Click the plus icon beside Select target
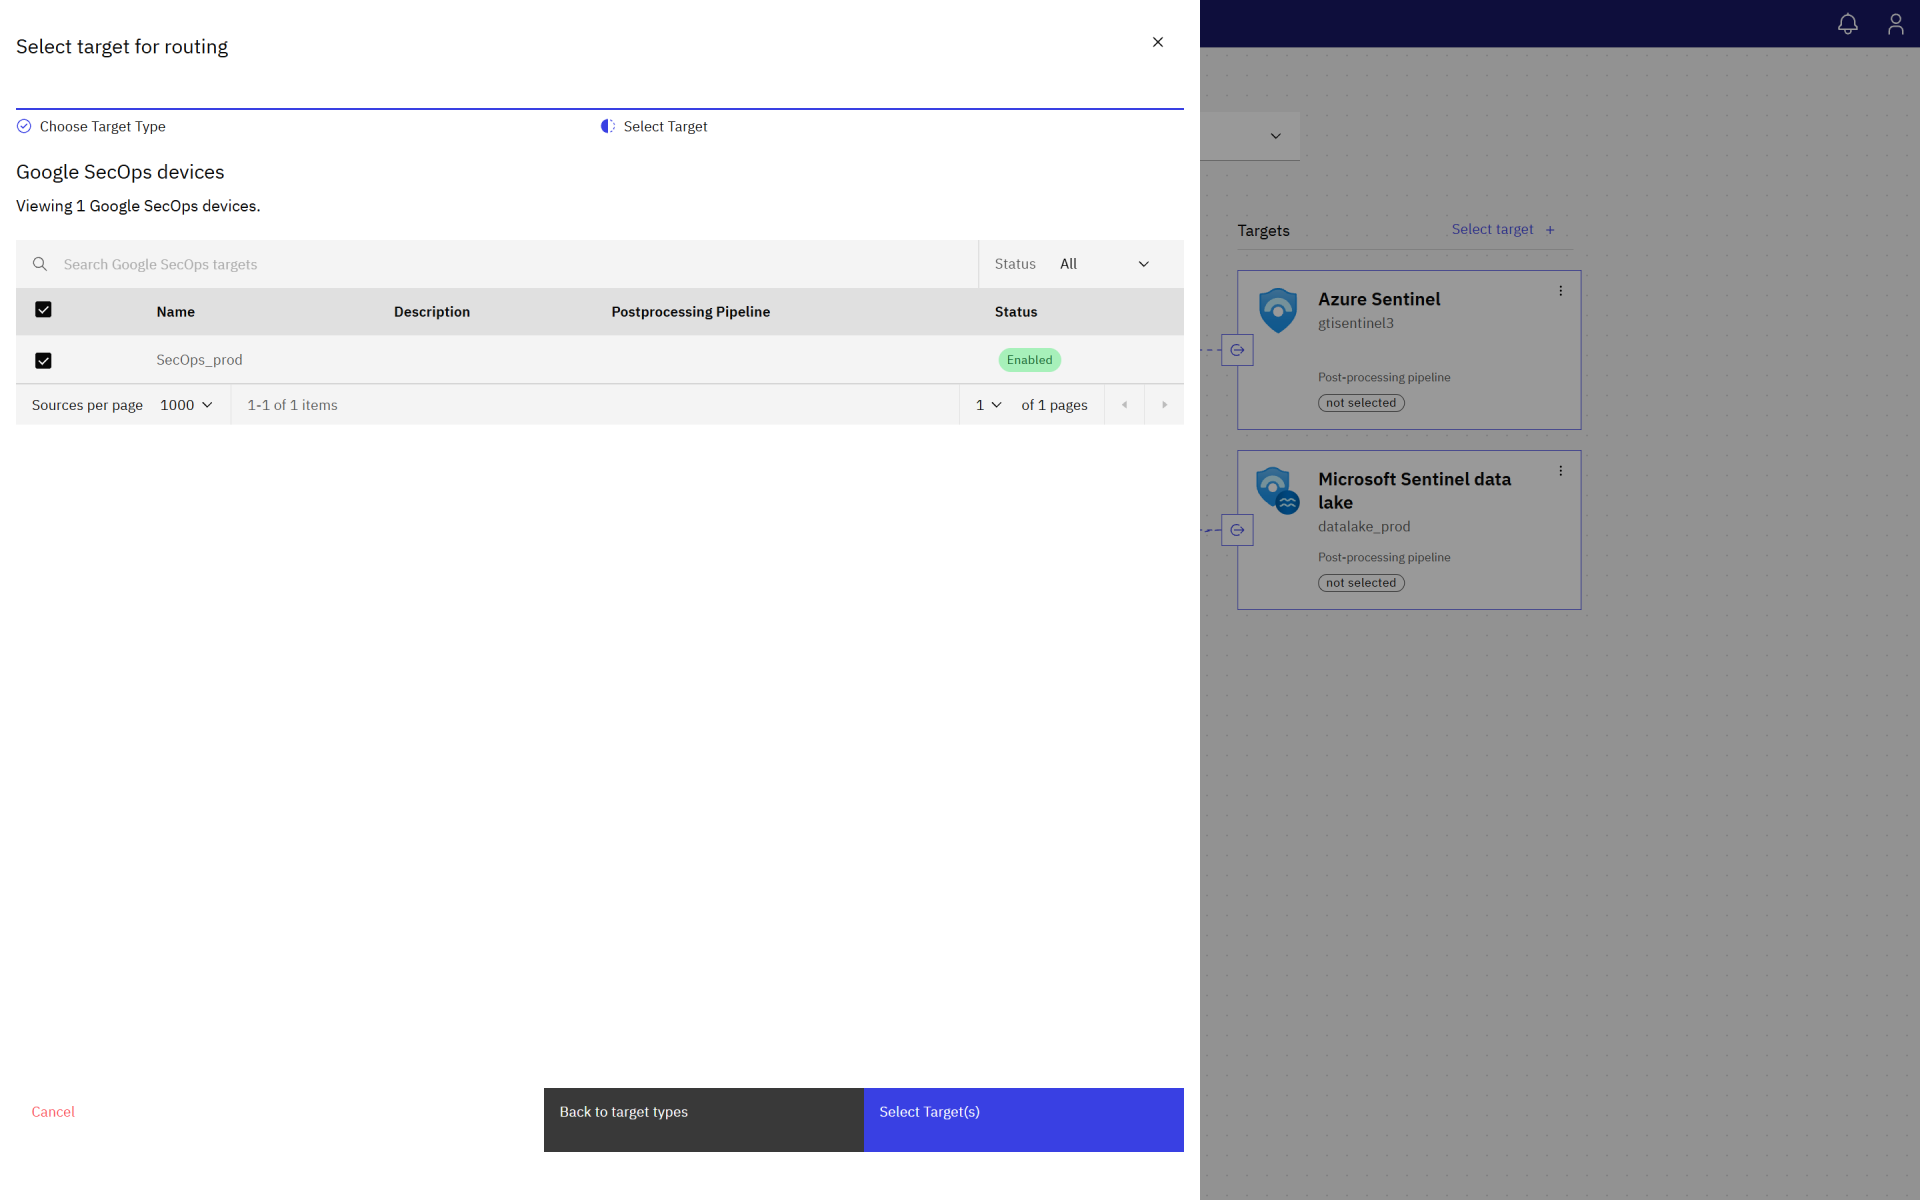 pyautogui.click(x=1549, y=229)
